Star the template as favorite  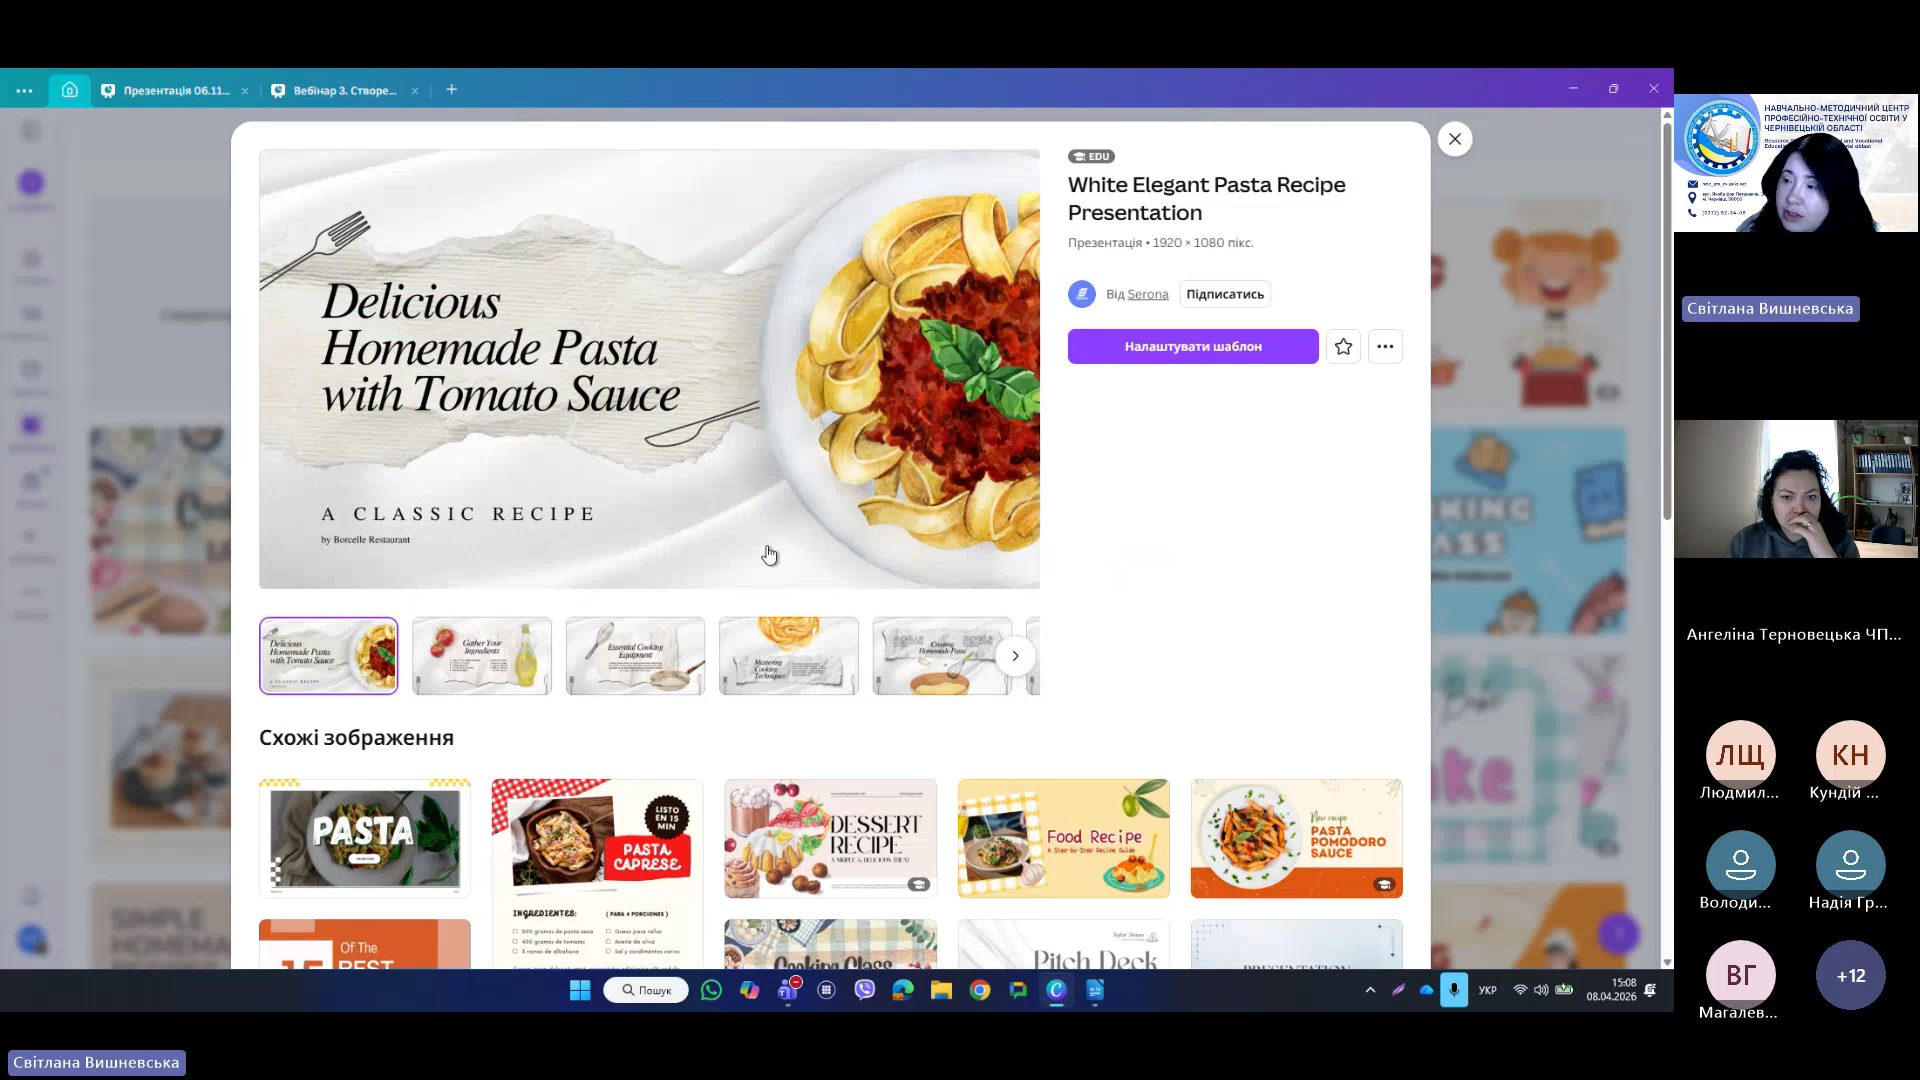[x=1343, y=347]
